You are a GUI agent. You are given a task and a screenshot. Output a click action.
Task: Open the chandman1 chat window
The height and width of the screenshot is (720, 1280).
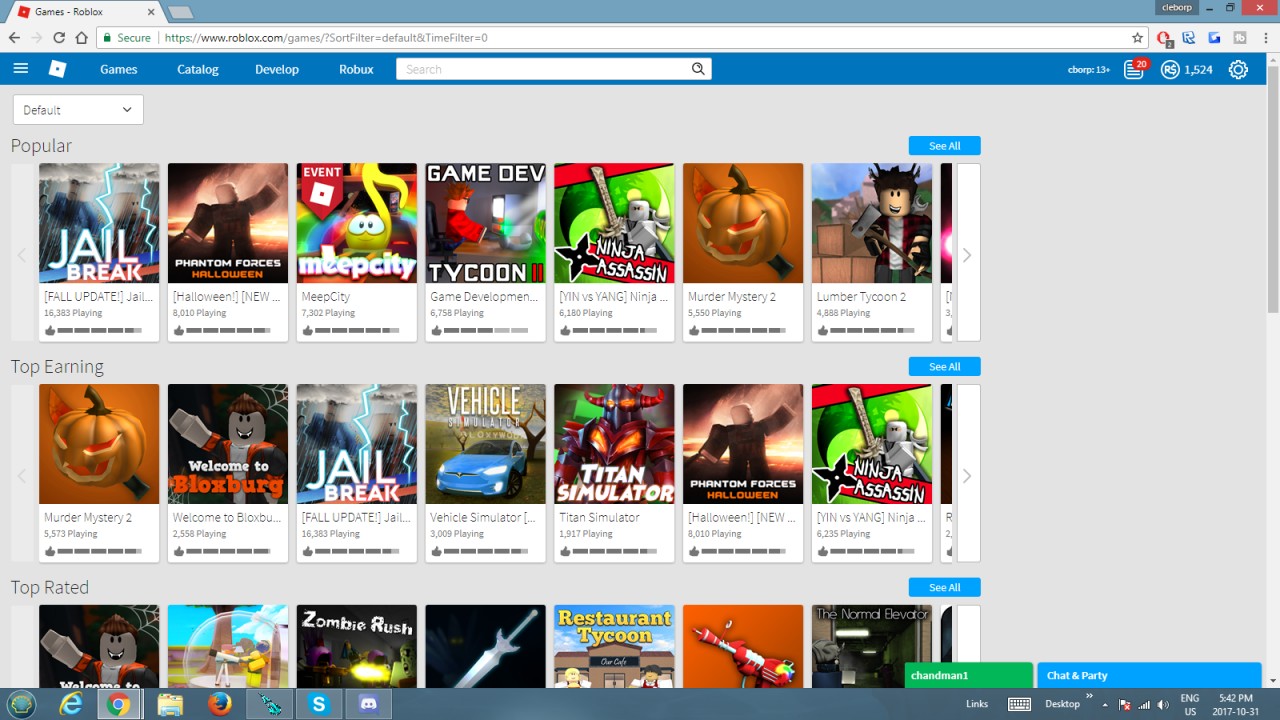point(968,675)
